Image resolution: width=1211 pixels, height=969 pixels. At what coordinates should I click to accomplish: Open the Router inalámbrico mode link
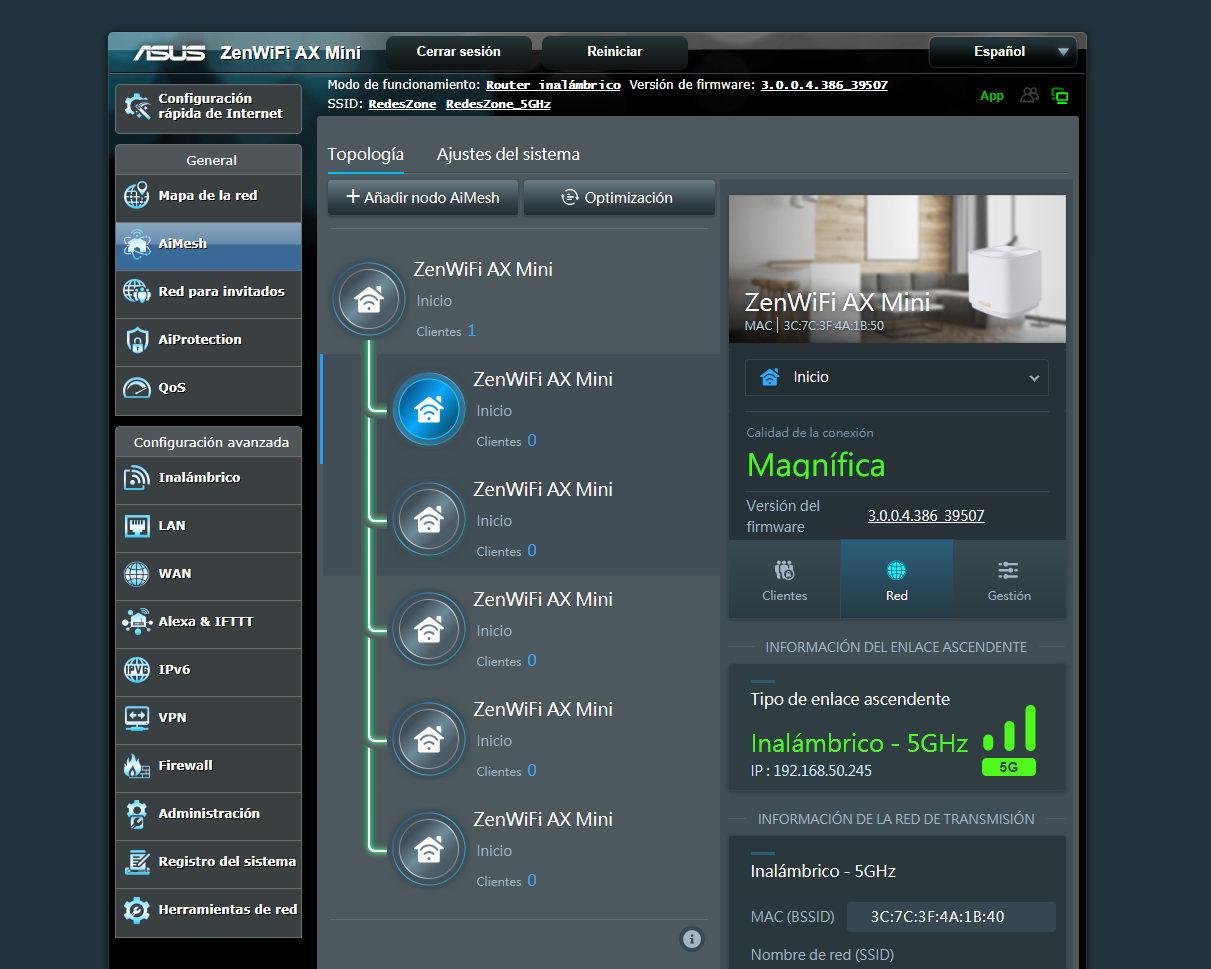click(553, 85)
